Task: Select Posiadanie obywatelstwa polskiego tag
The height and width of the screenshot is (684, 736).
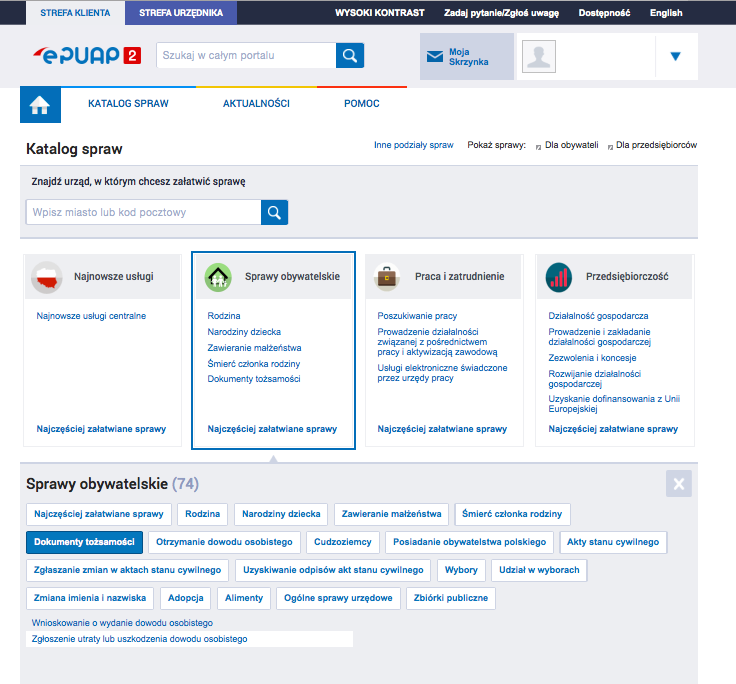Action: [x=469, y=542]
